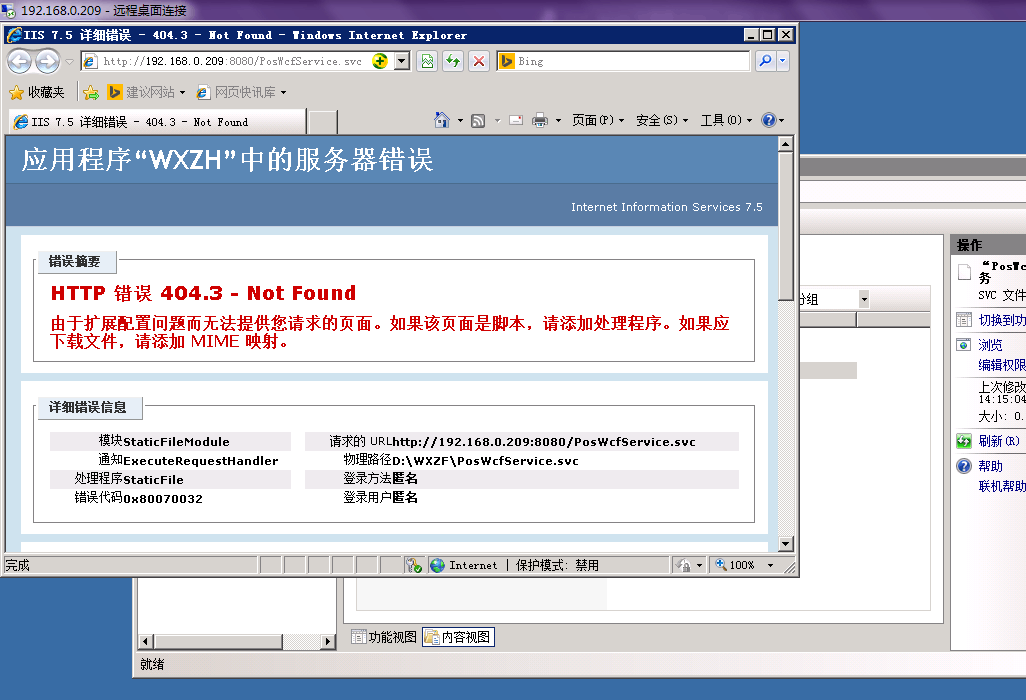Viewport: 1026px width, 700px height.
Task: Open the search provider options dropdown
Action: 782,61
